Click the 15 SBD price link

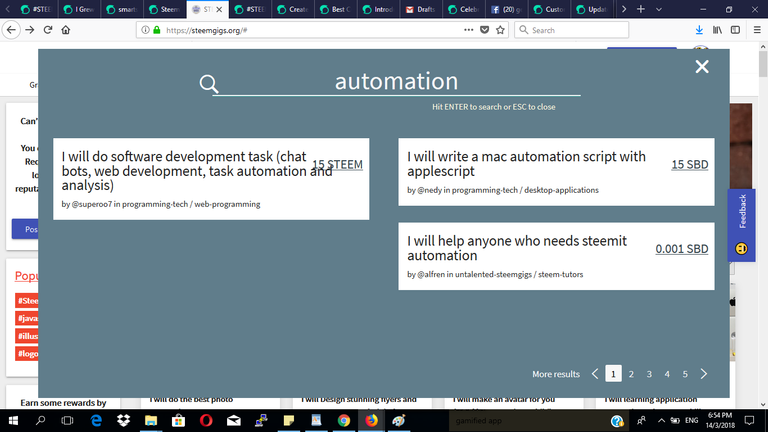click(x=690, y=165)
